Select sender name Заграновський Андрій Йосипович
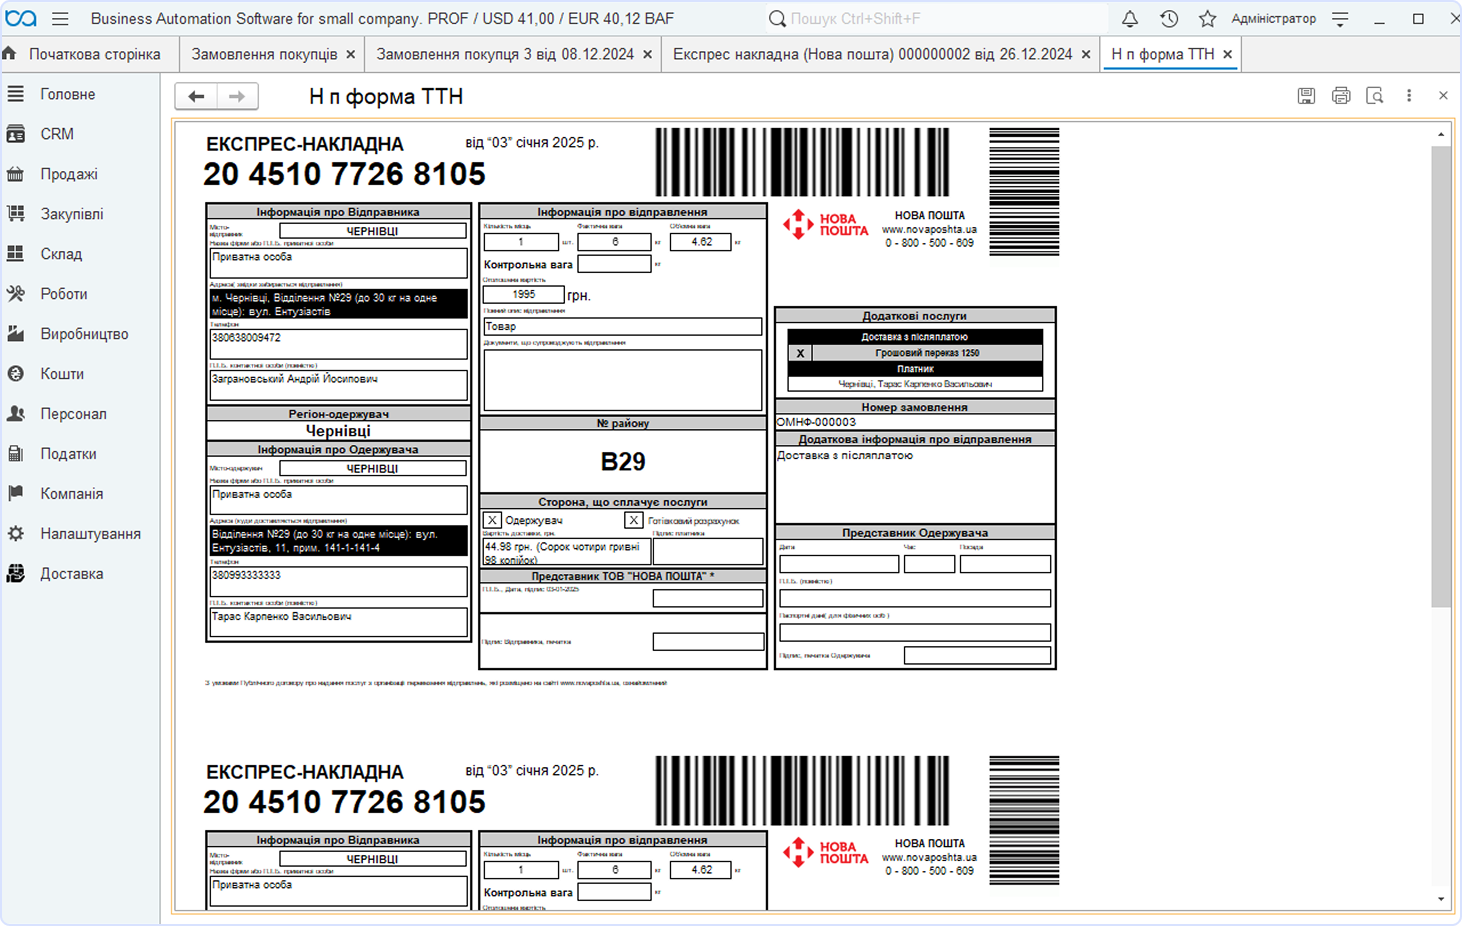Screen dimensions: 1462x926 (339, 385)
